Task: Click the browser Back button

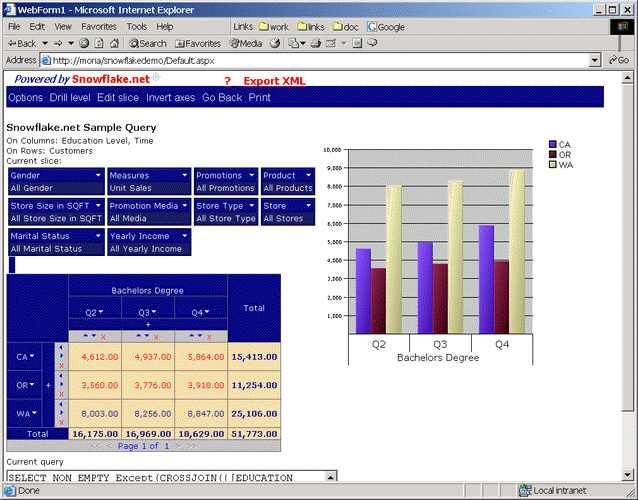Action: pyautogui.click(x=22, y=43)
